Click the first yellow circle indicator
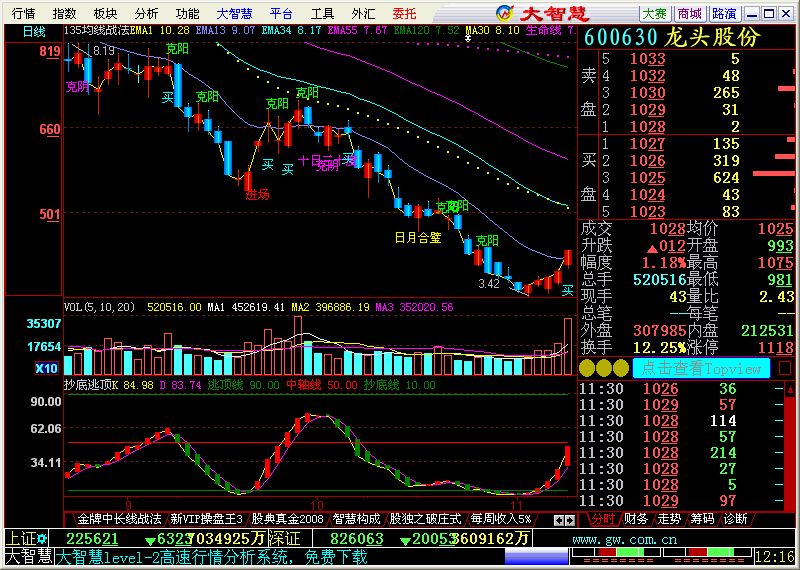Viewport: 800px width, 570px height. pos(587,368)
